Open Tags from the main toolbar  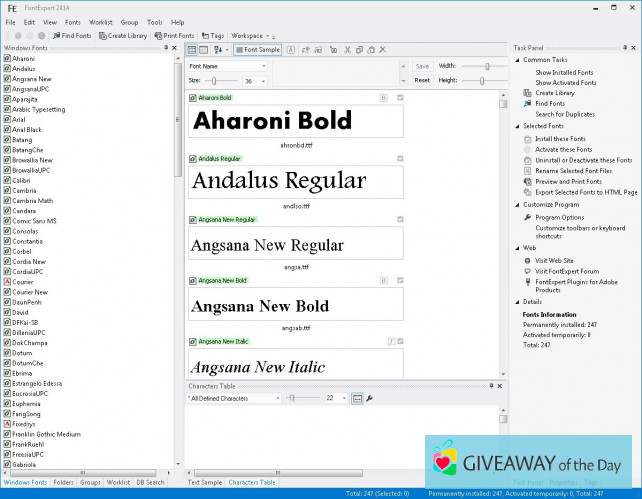click(212, 35)
